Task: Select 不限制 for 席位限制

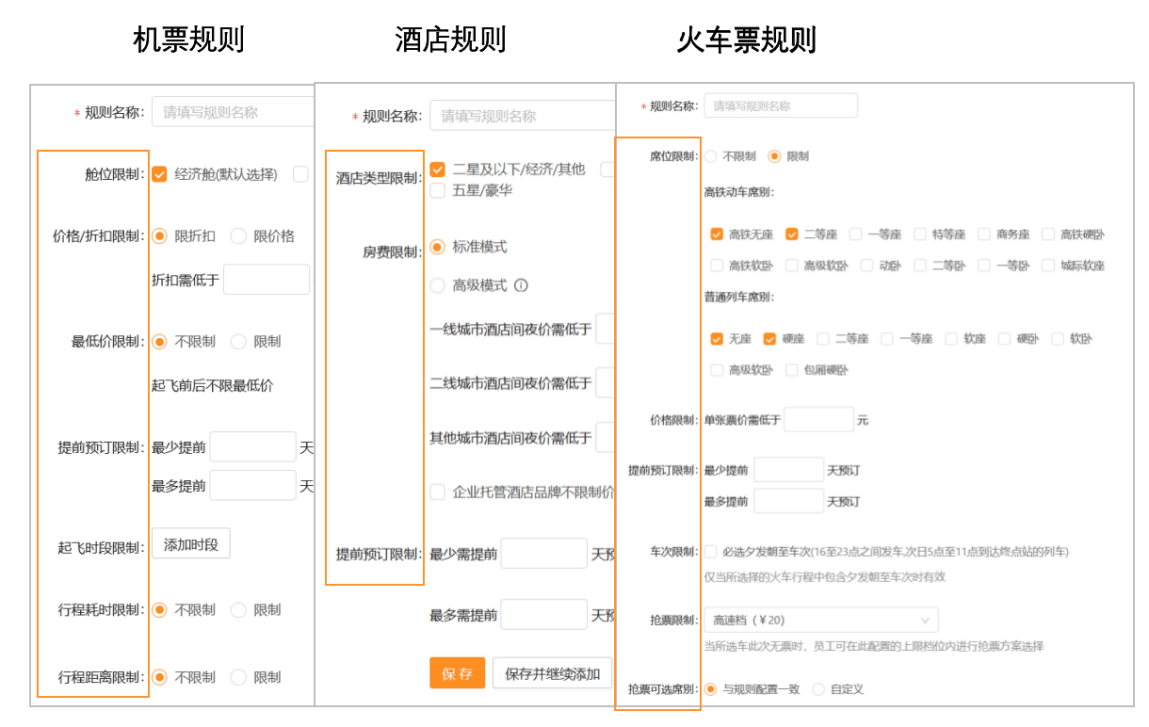Action: (x=711, y=156)
